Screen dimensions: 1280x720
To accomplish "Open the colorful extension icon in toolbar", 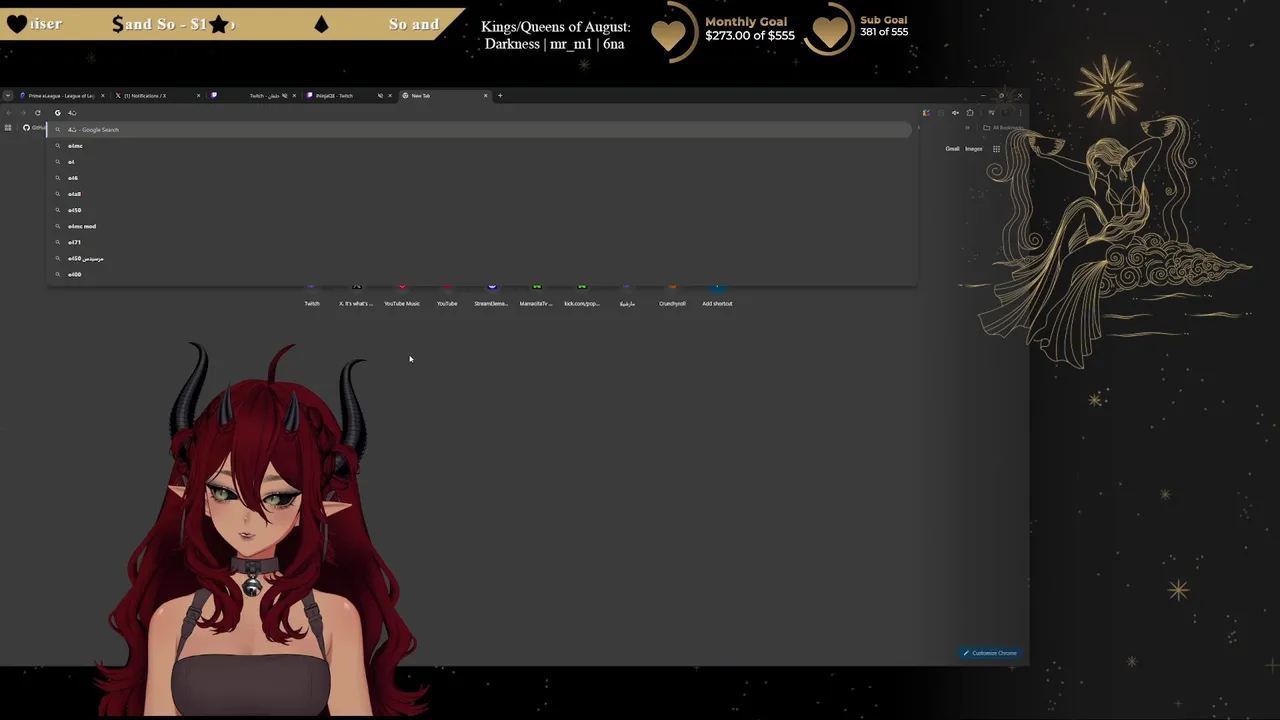I will click(x=926, y=113).
